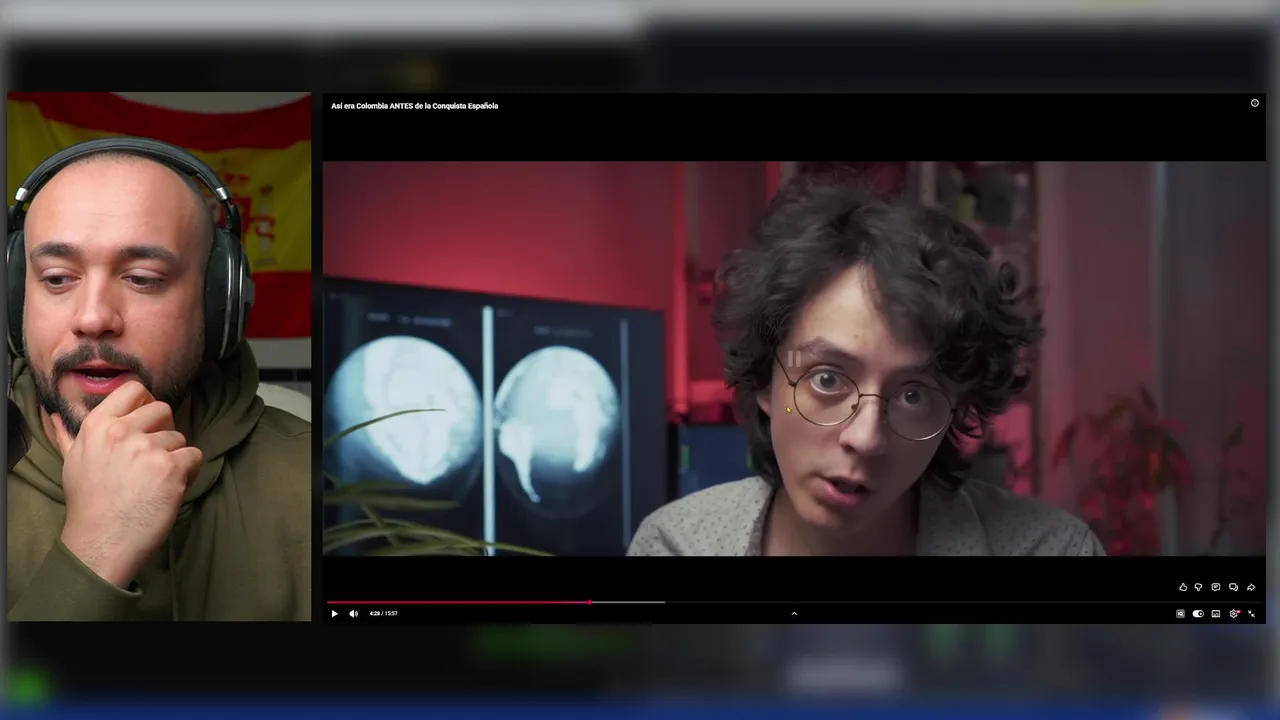Expand the upward chevron below the video
Image resolution: width=1280 pixels, height=720 pixels.
[x=794, y=614]
